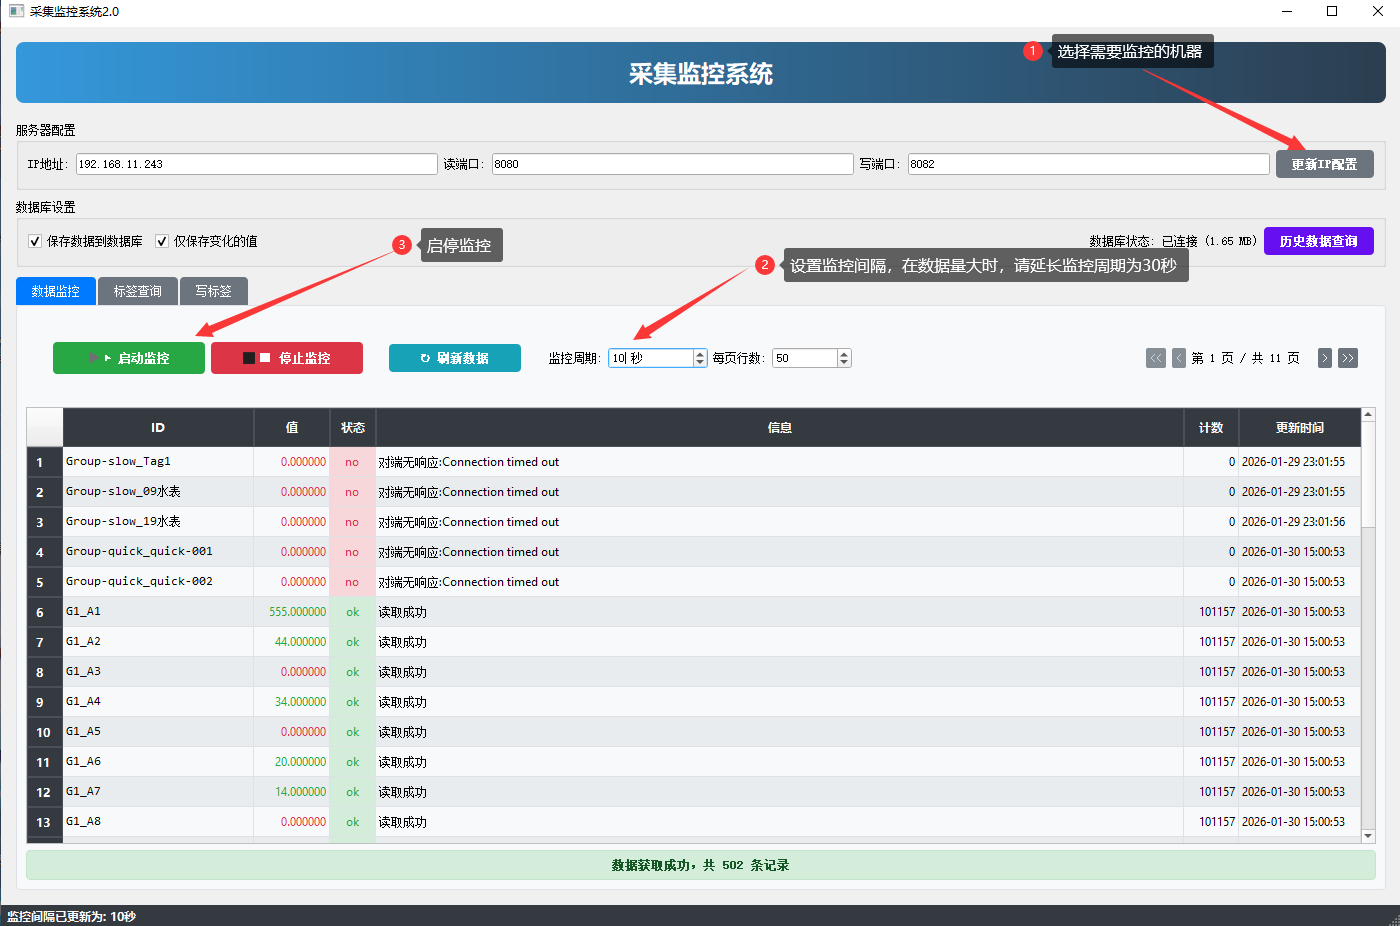
Task: Toggle save data to database checkbox
Action: (x=35, y=241)
